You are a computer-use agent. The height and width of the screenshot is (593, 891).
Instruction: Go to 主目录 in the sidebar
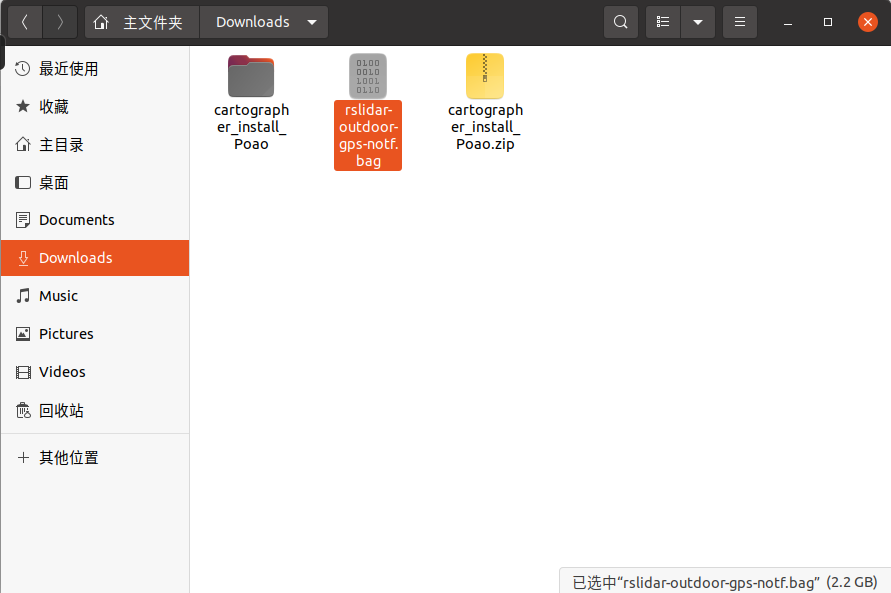pos(61,145)
